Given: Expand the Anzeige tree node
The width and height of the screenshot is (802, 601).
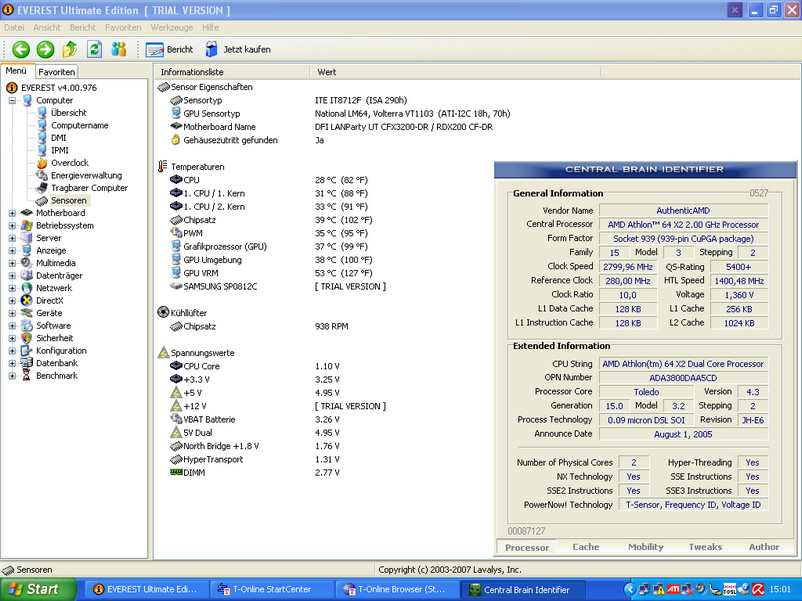Looking at the screenshot, I should (x=12, y=251).
